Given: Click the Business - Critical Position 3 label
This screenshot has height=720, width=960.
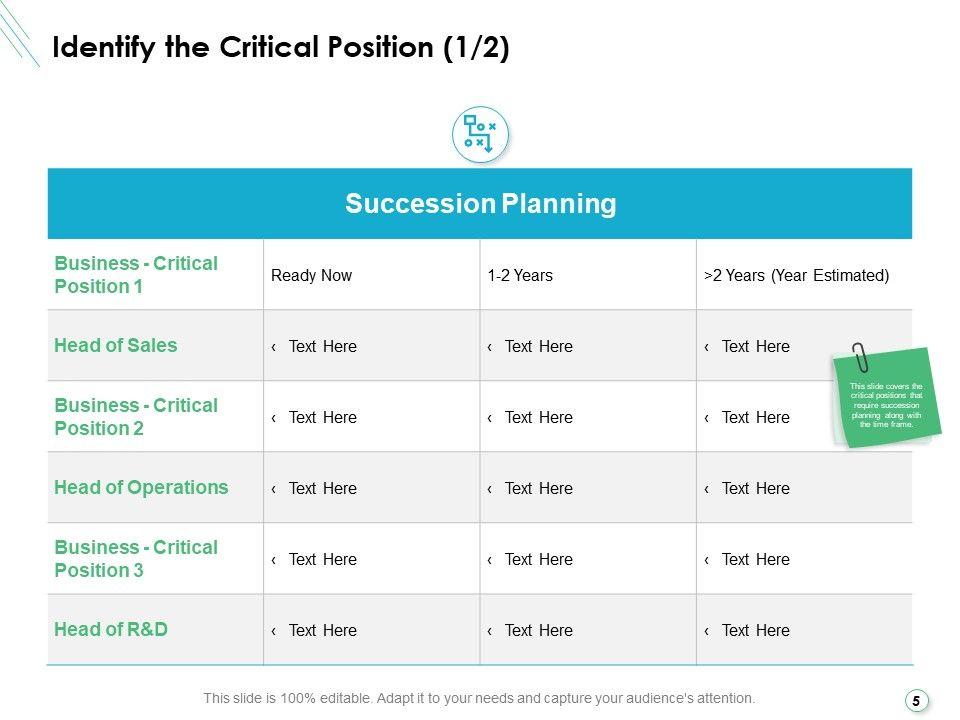Looking at the screenshot, I should pos(136,559).
